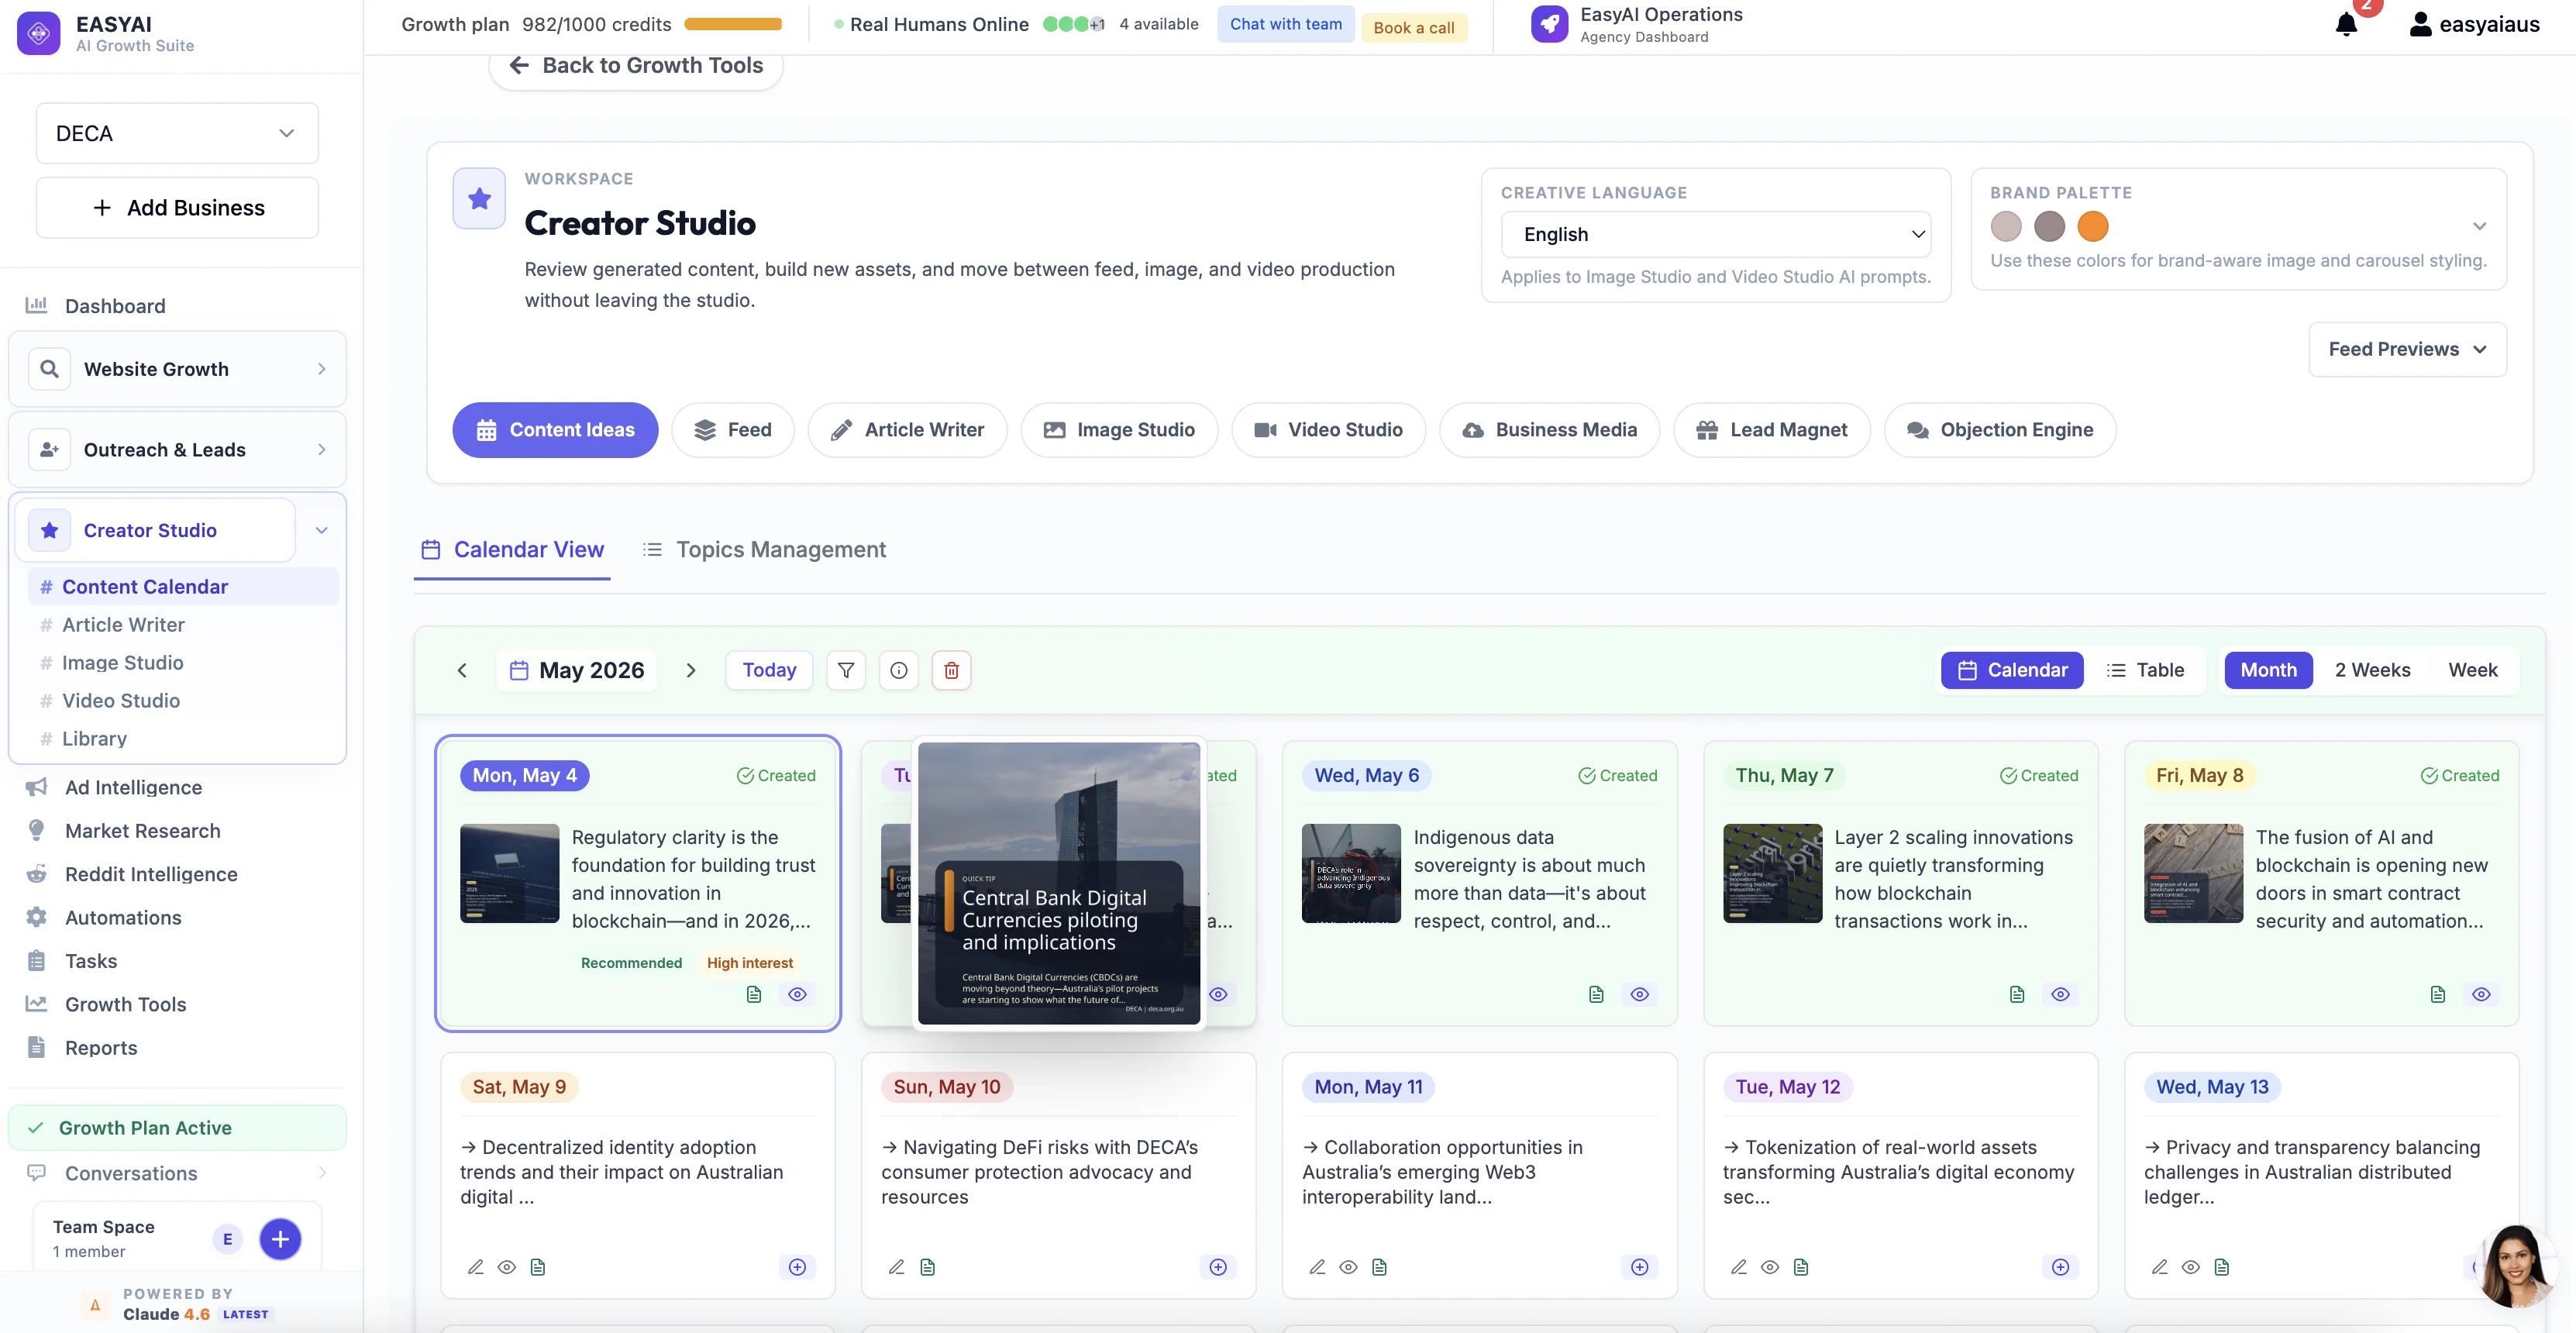Toggle eye preview on Thu, May 7 card
Image resolution: width=2576 pixels, height=1333 pixels.
2061,994
